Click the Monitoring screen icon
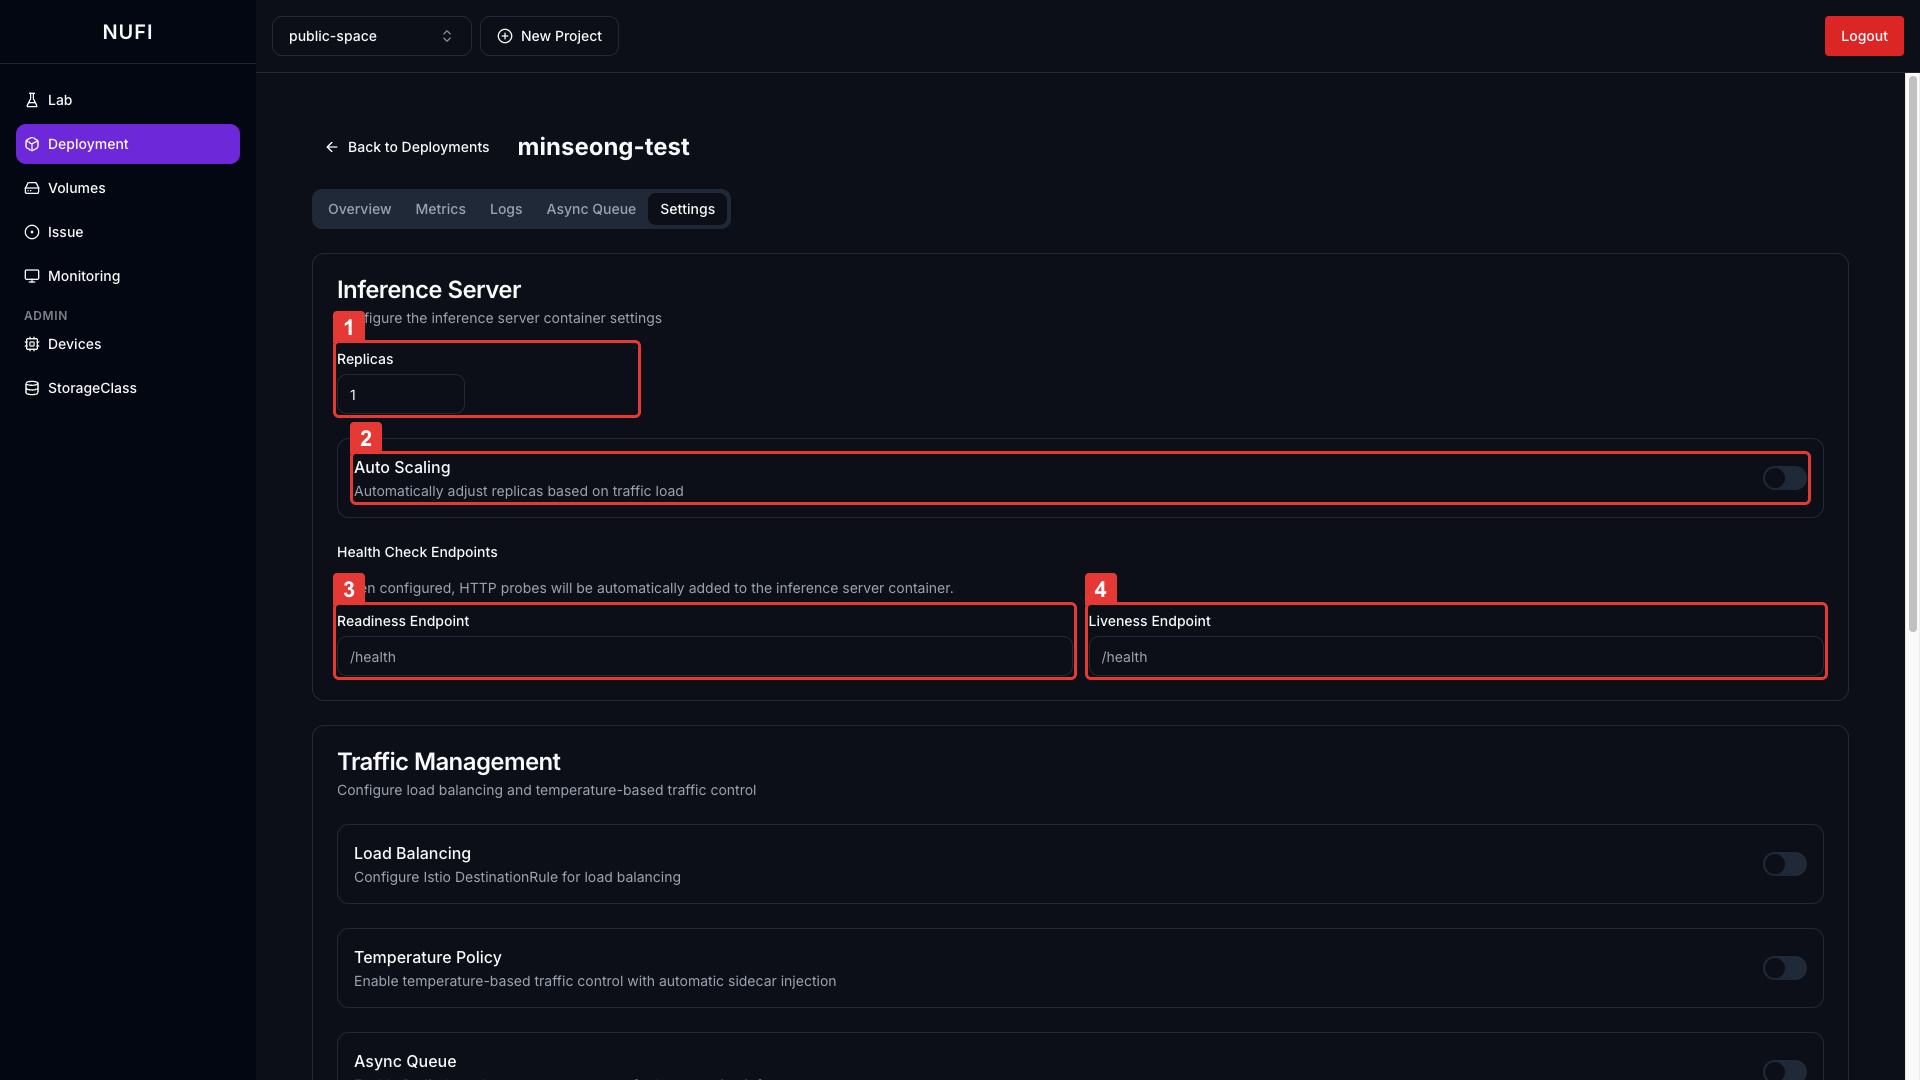The height and width of the screenshot is (1080, 1920). point(32,276)
